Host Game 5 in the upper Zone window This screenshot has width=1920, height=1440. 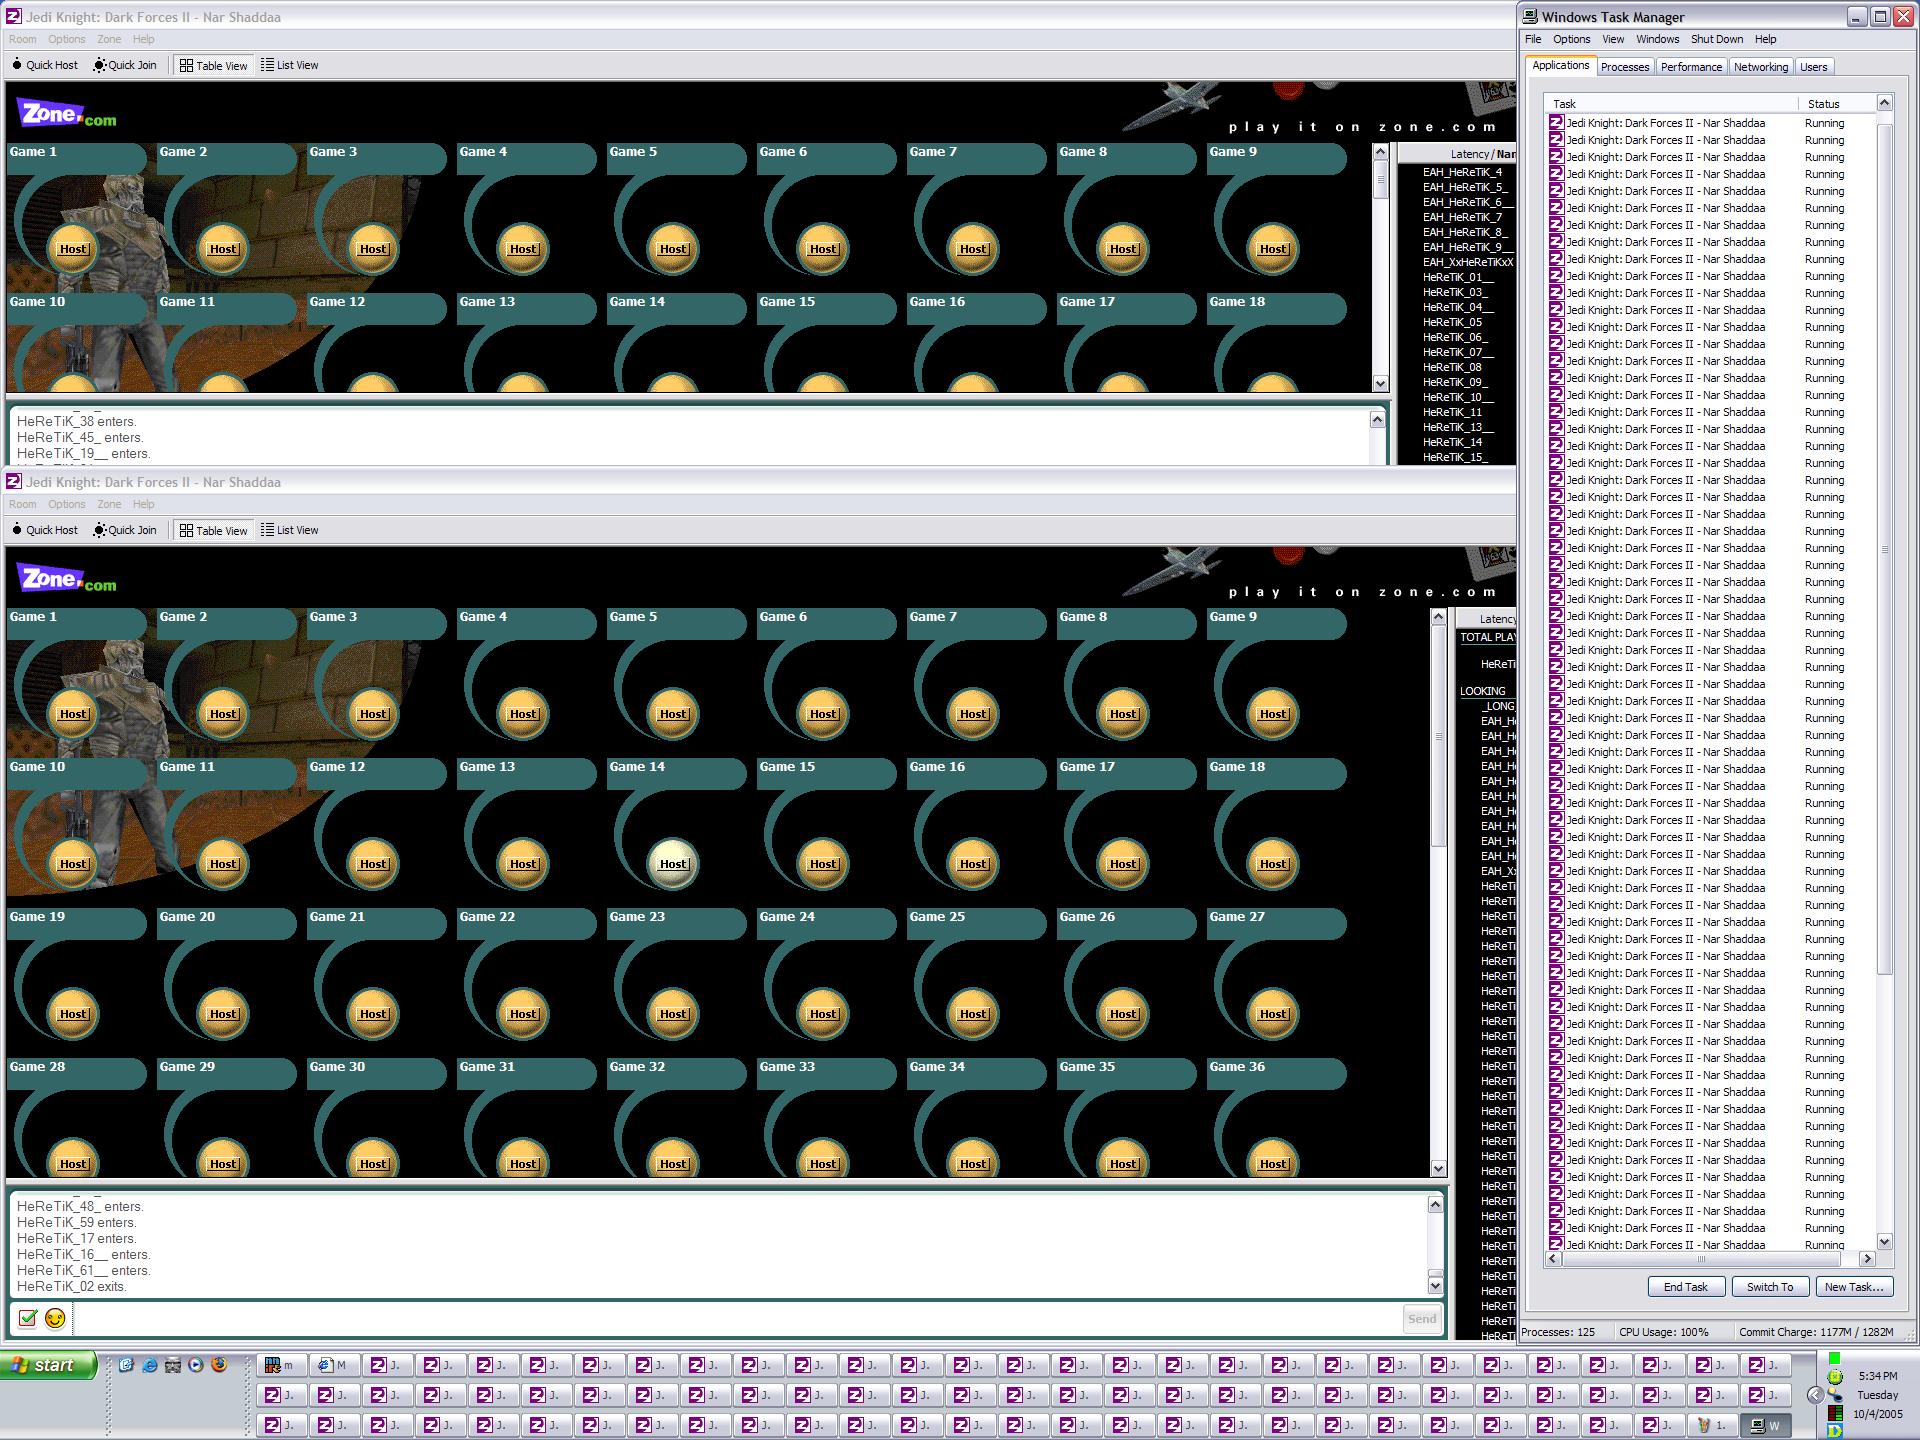point(673,249)
